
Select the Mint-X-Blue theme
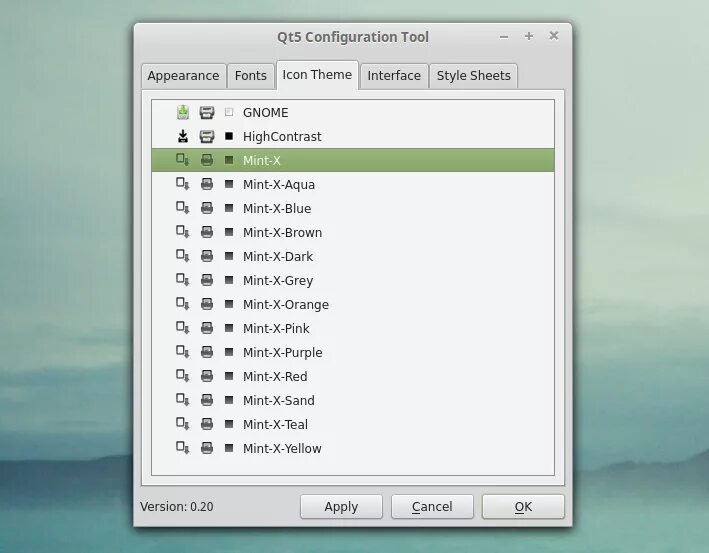pos(353,208)
